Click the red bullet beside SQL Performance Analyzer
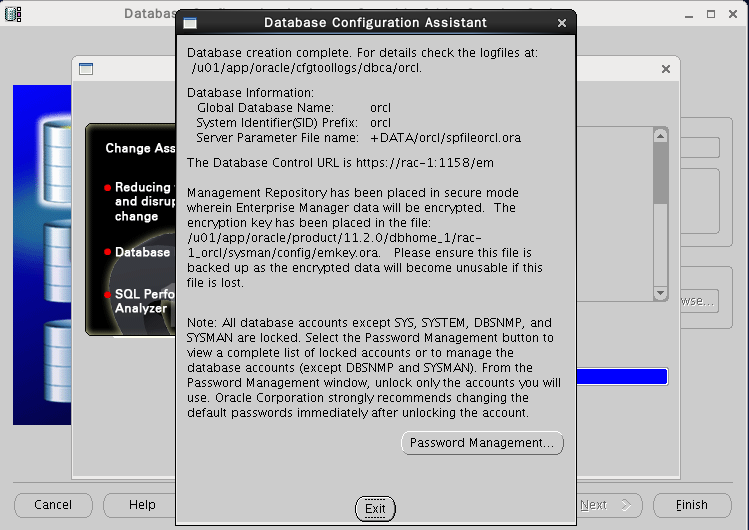This screenshot has width=749, height=530. tap(107, 295)
